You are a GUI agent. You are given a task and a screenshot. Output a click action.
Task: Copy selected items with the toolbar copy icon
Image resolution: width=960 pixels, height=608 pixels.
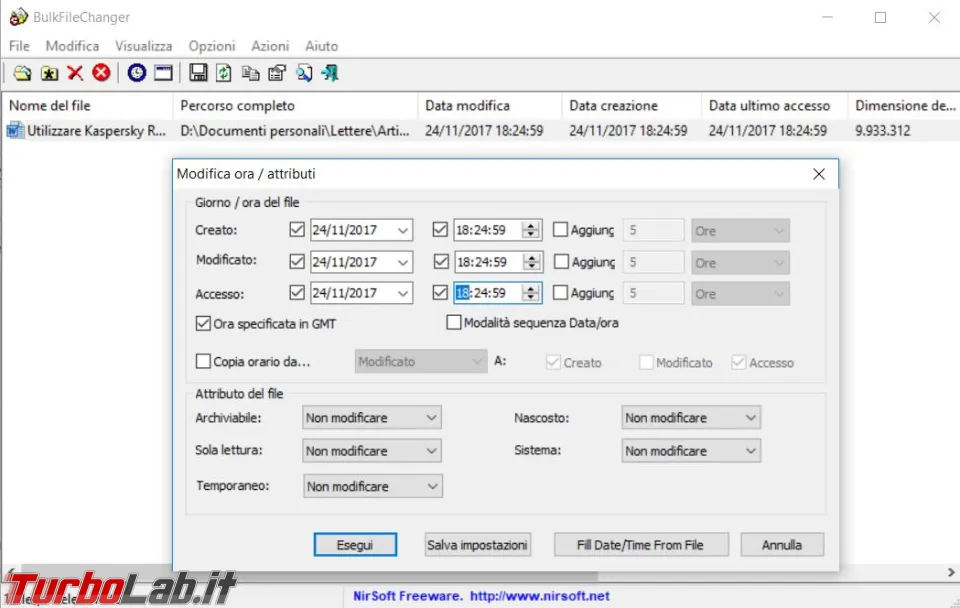(x=250, y=73)
